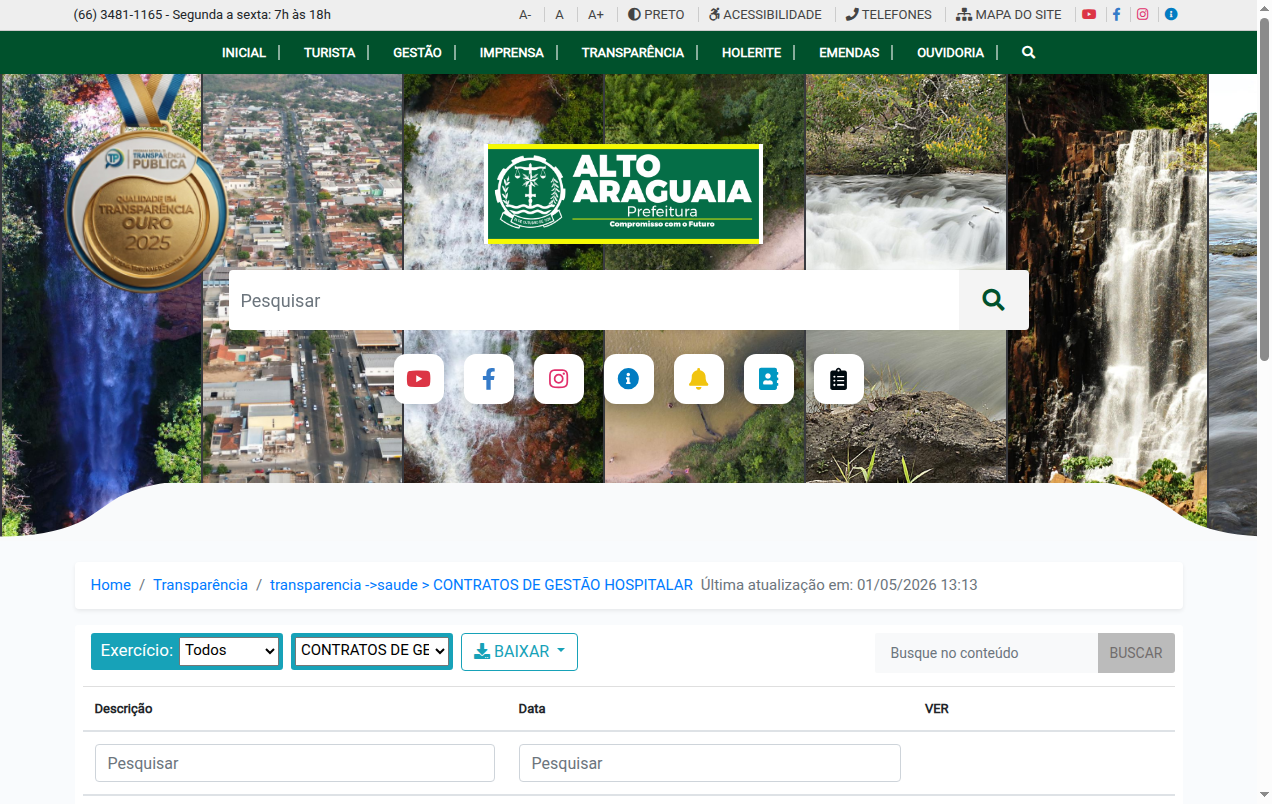Click the yellow bell notifications tile
This screenshot has height=804, width=1272.
(699, 379)
